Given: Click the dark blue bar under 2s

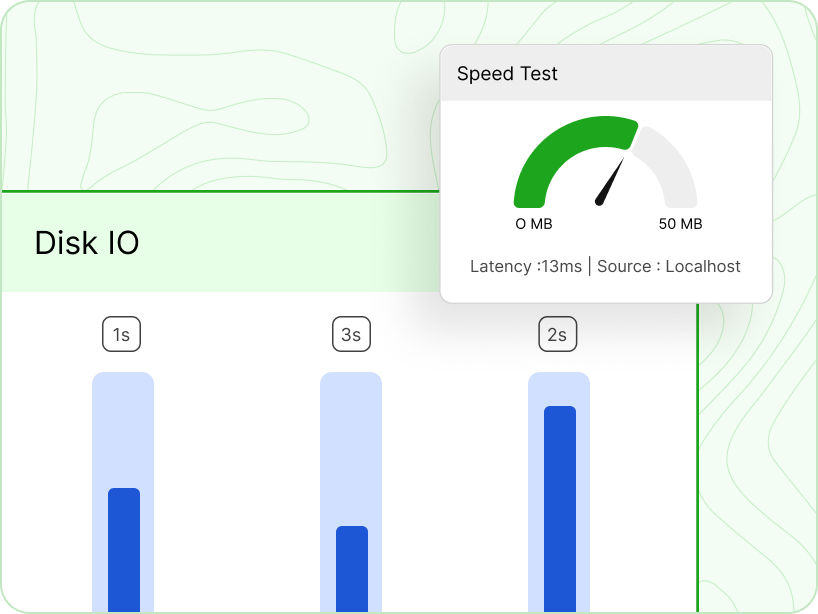Looking at the screenshot, I should click(x=560, y=509).
